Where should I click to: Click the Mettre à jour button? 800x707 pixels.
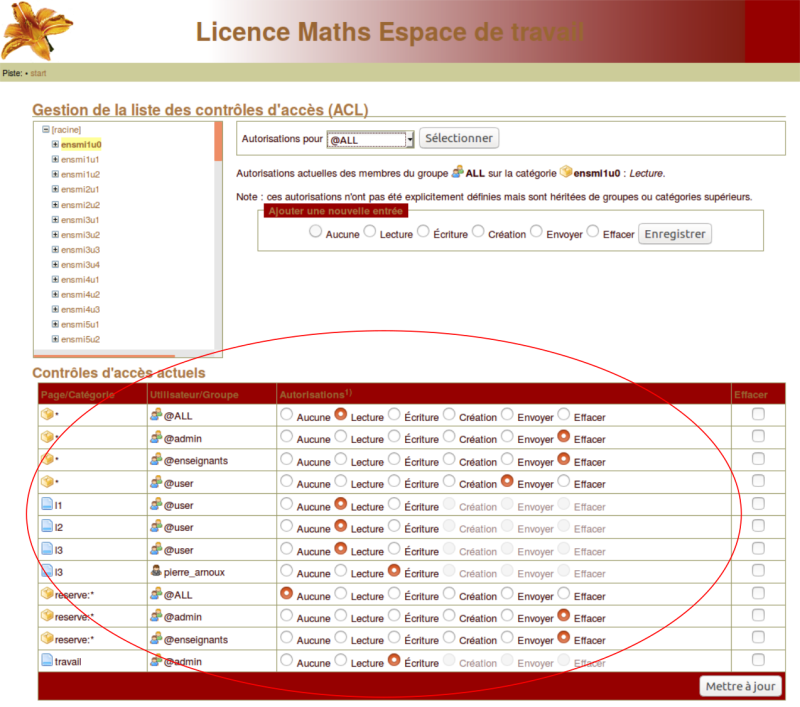pyautogui.click(x=739, y=686)
